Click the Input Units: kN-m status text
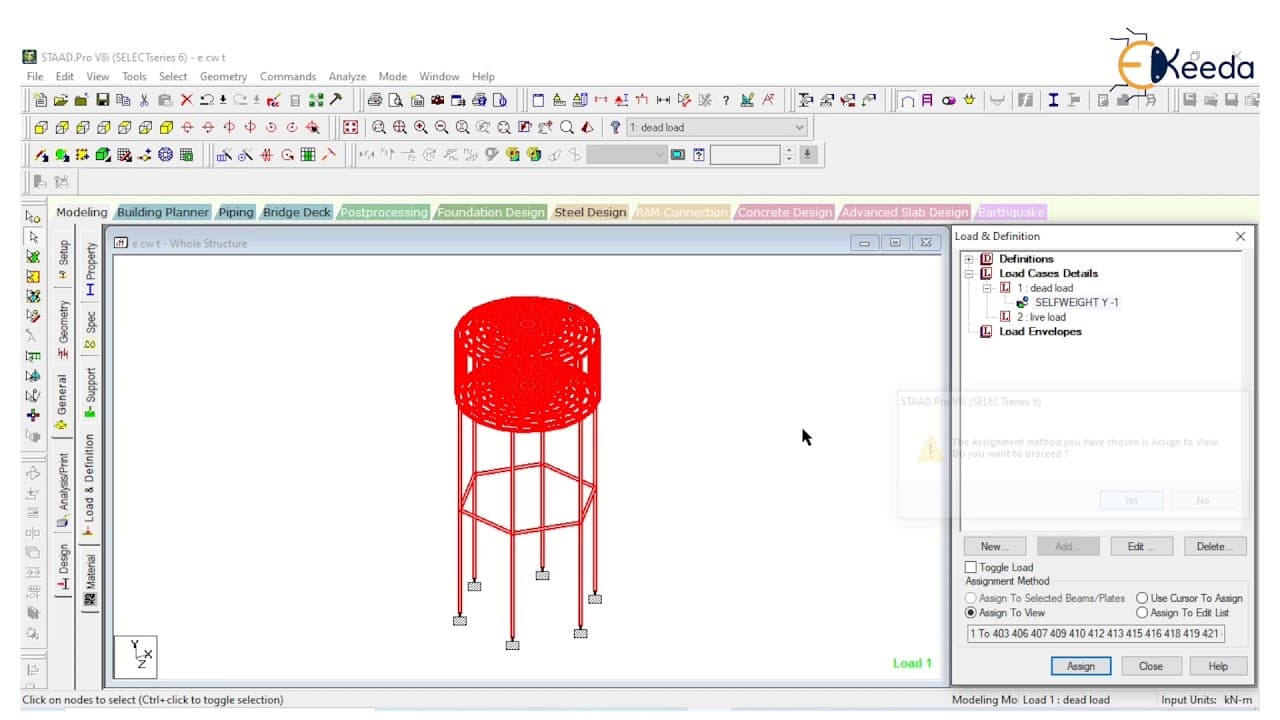The width and height of the screenshot is (1280, 720). tap(1206, 700)
